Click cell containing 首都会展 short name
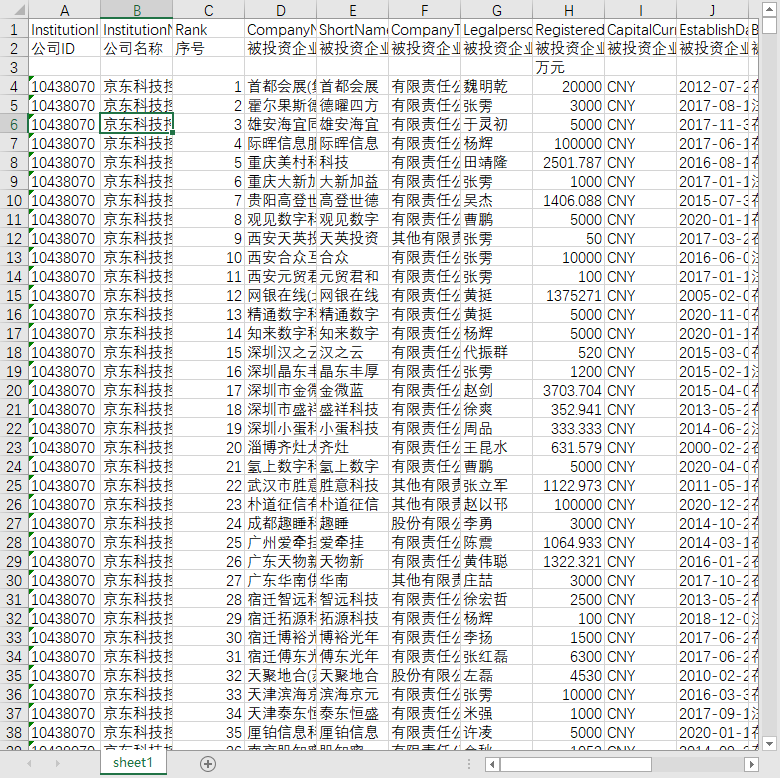 coord(352,87)
